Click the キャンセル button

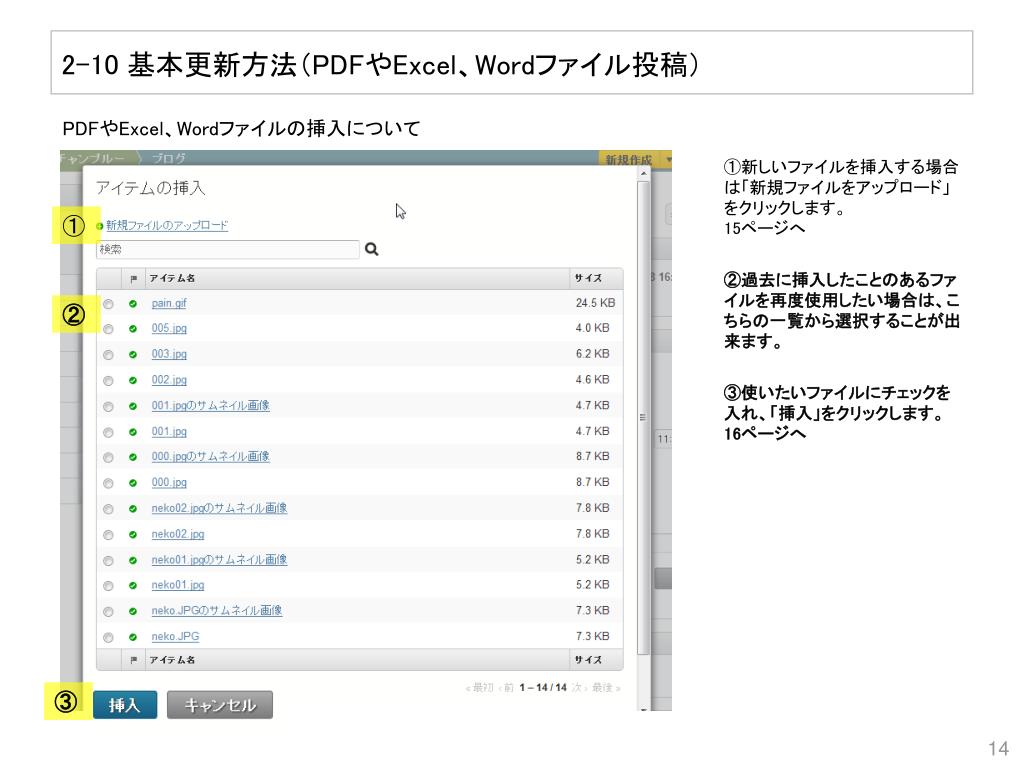[x=219, y=705]
